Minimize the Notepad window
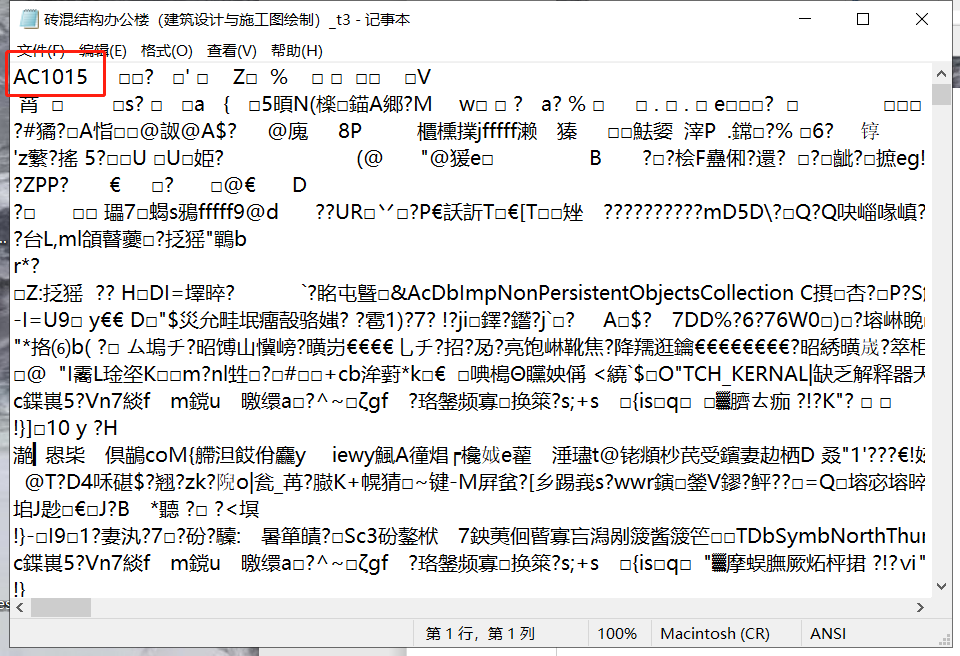This screenshot has height=656, width=960. point(804,19)
